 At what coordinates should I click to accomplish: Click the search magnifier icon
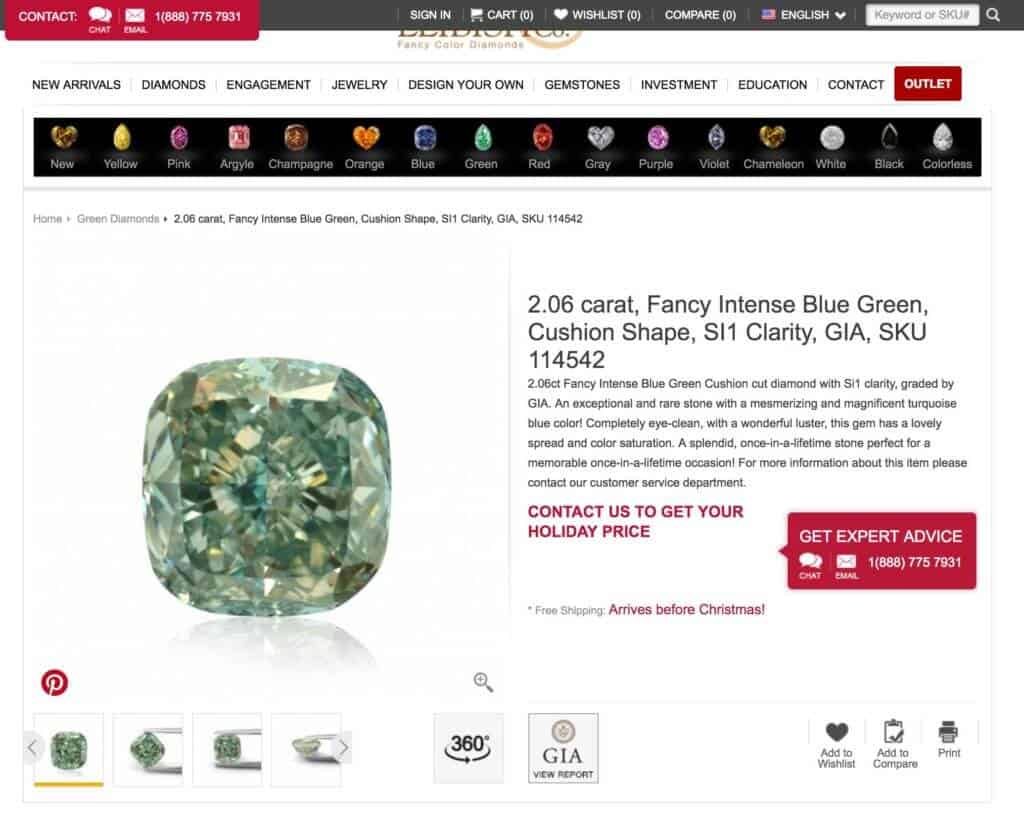click(993, 15)
